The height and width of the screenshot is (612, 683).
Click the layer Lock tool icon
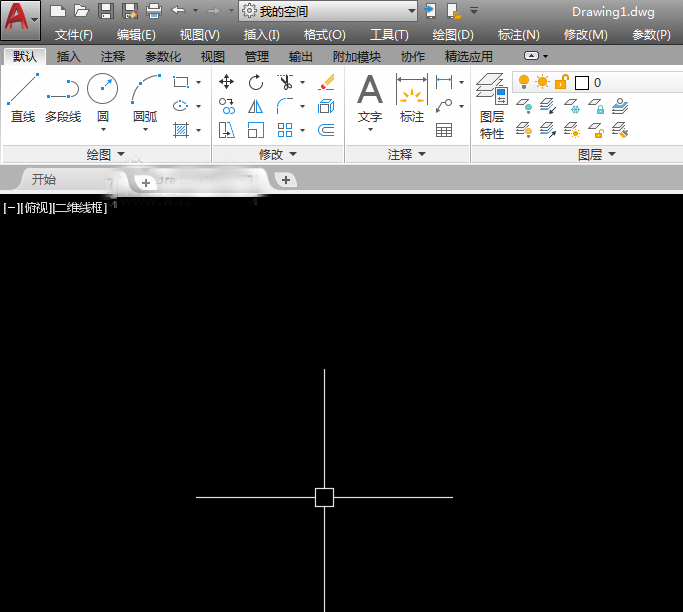[596, 106]
